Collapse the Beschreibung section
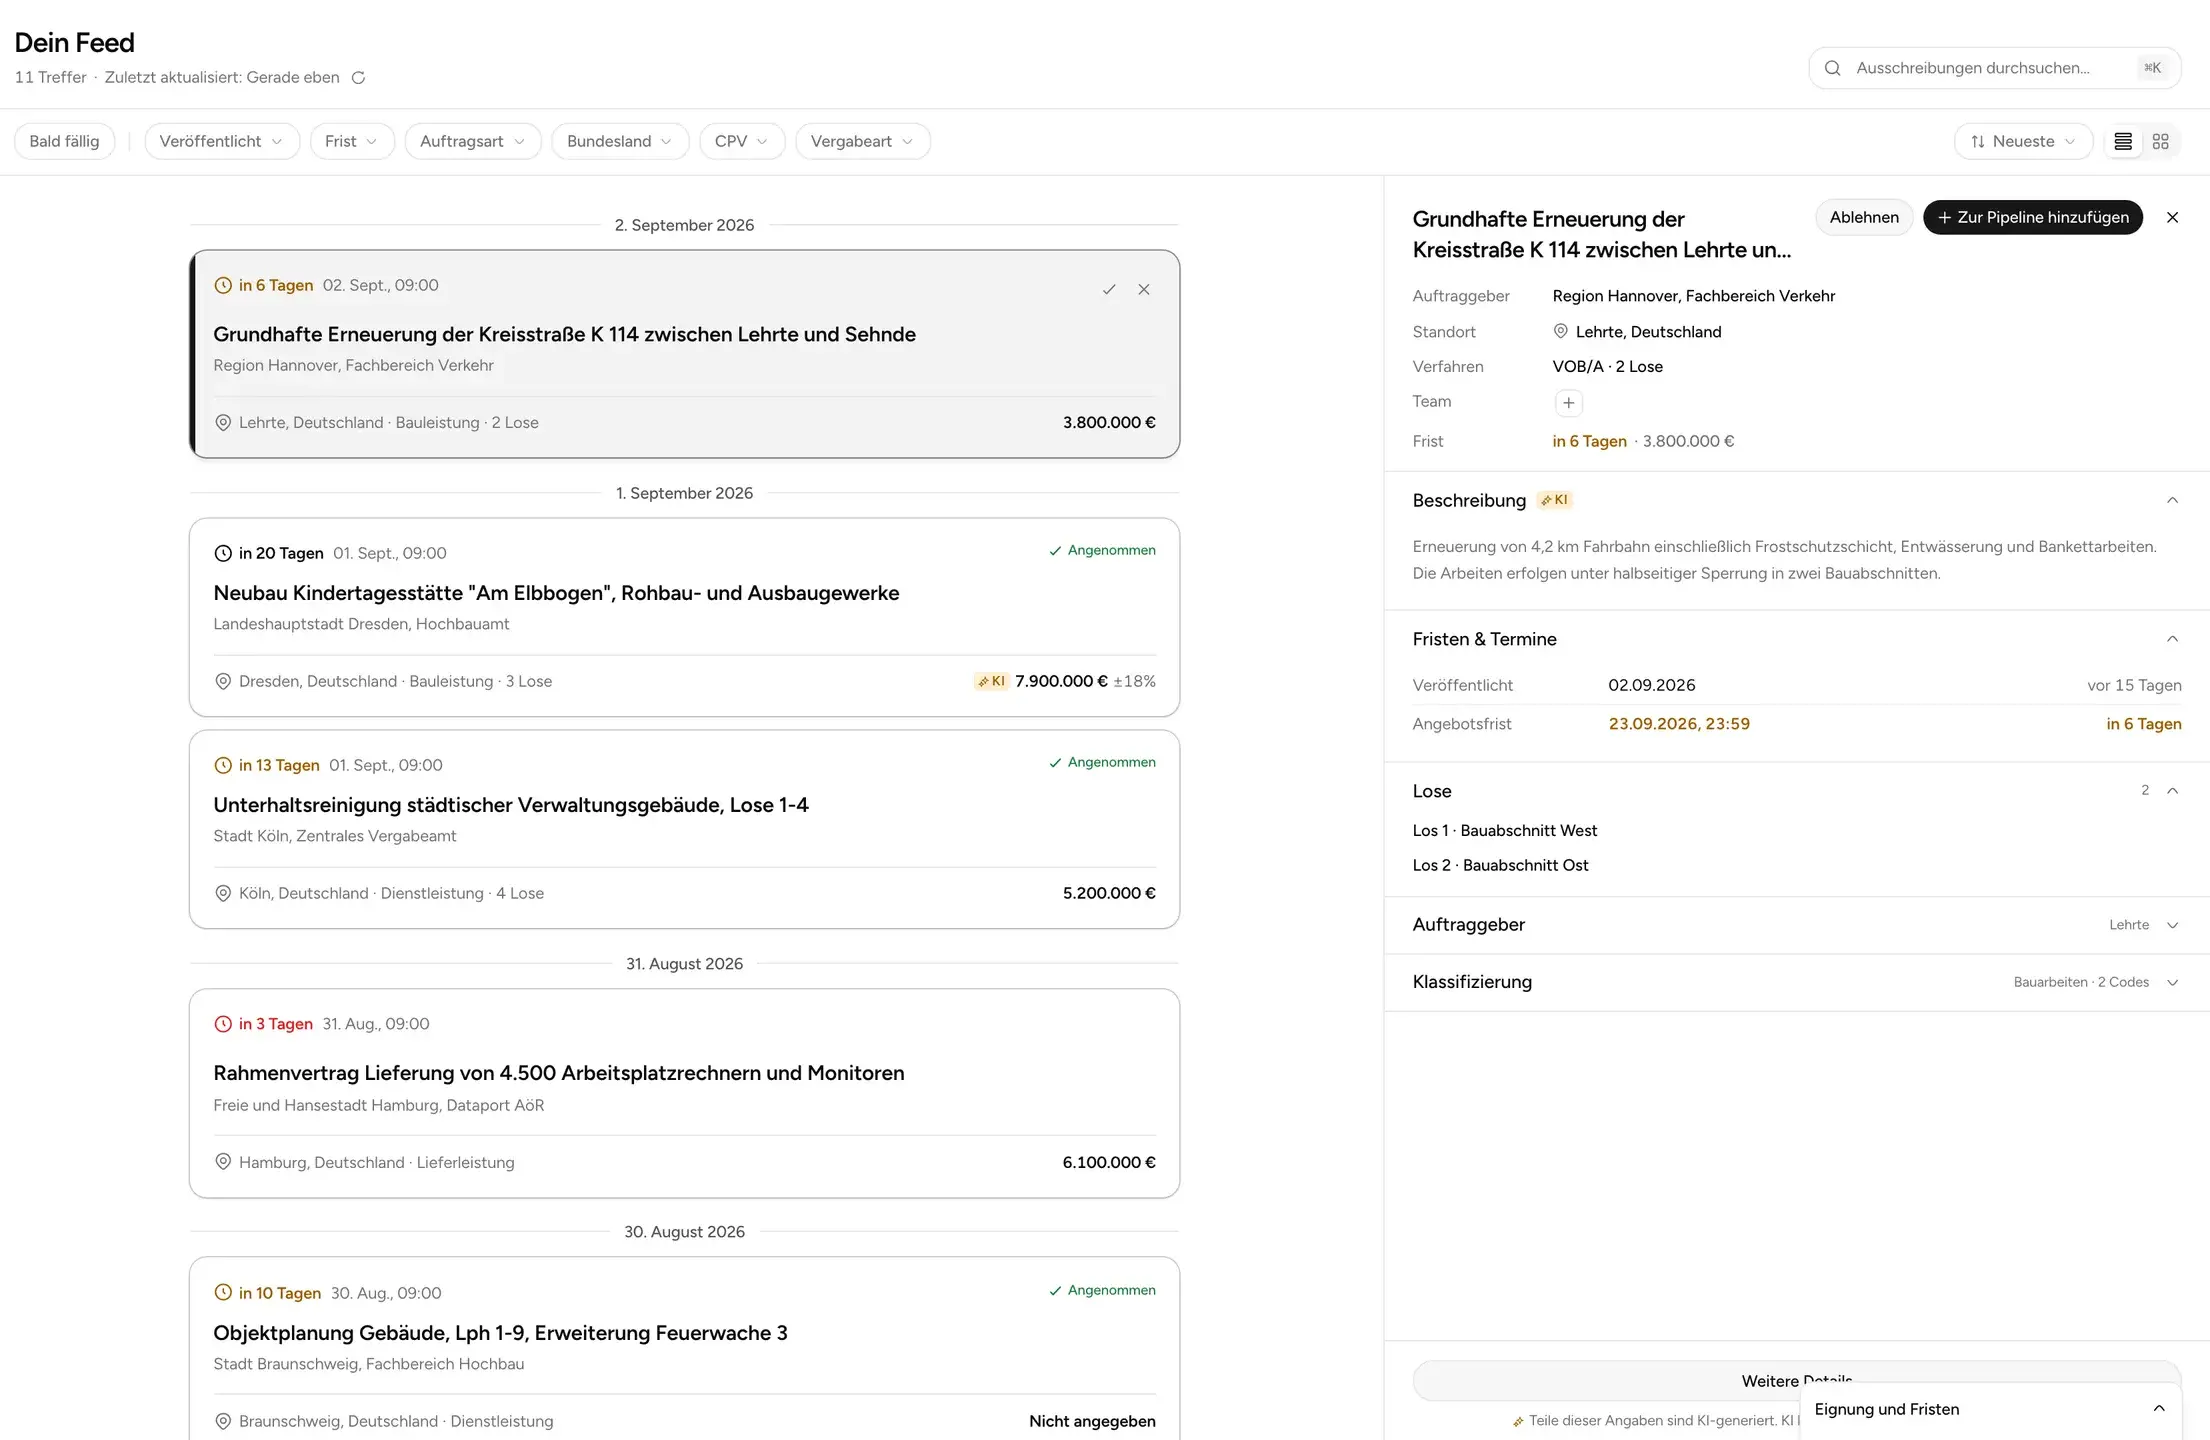This screenshot has width=2210, height=1440. point(2172,500)
